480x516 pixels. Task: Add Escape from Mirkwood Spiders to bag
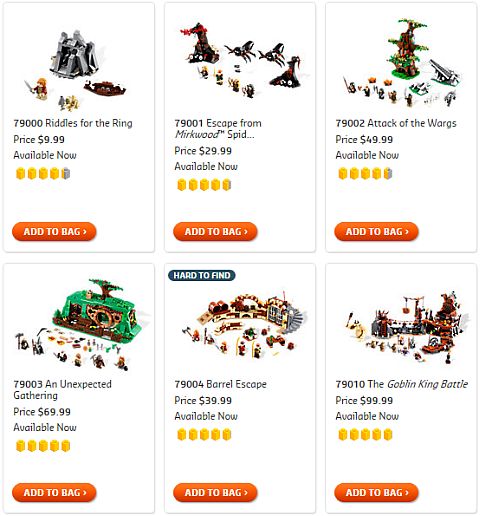click(x=215, y=231)
